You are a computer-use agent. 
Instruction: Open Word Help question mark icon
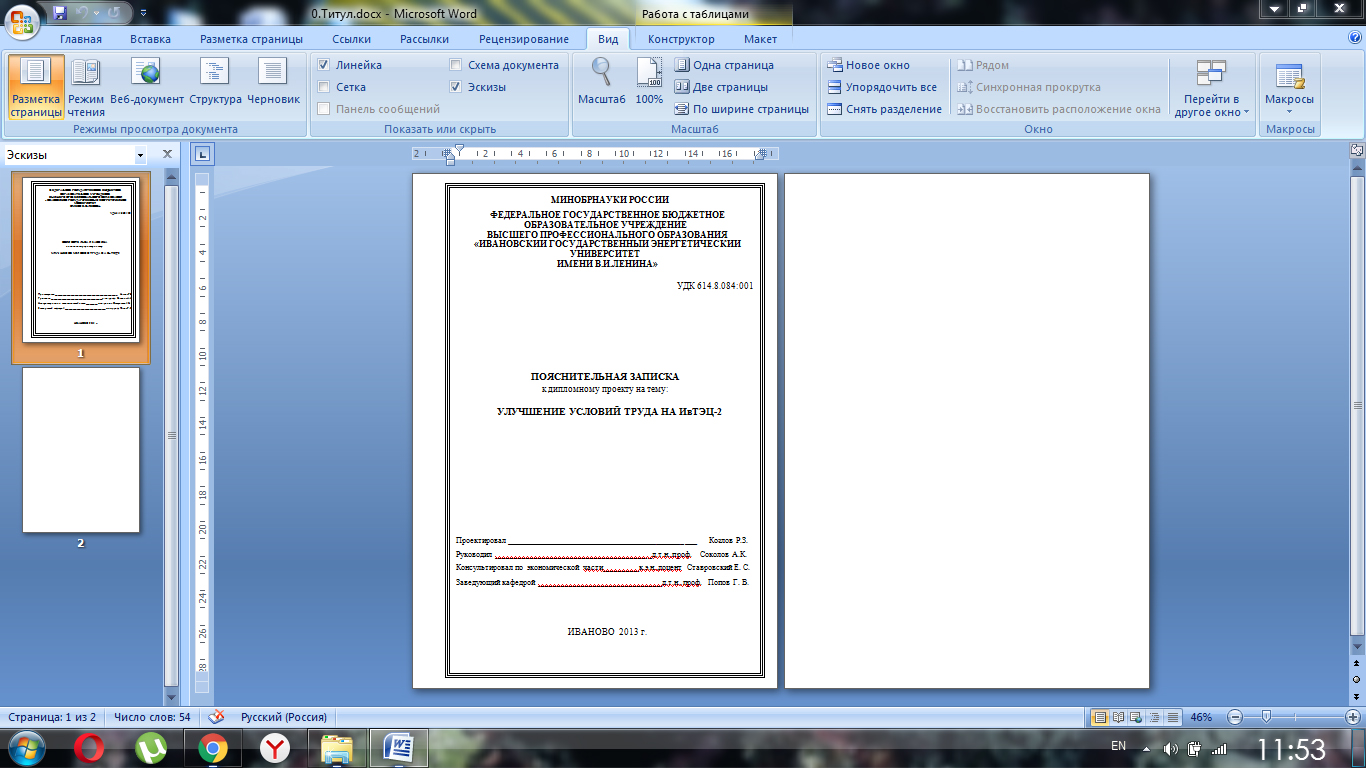point(1355,38)
